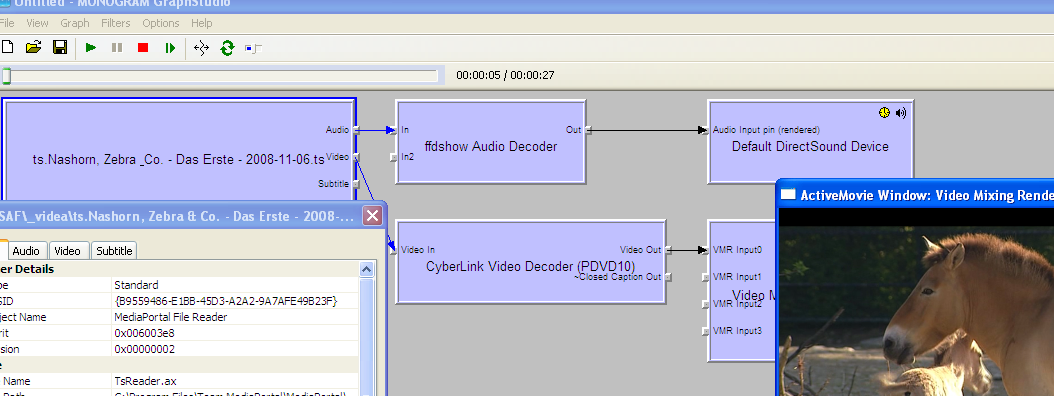Click the "MediaPortal File Reader" value
1054x396 pixels.
pyautogui.click(x=171, y=317)
